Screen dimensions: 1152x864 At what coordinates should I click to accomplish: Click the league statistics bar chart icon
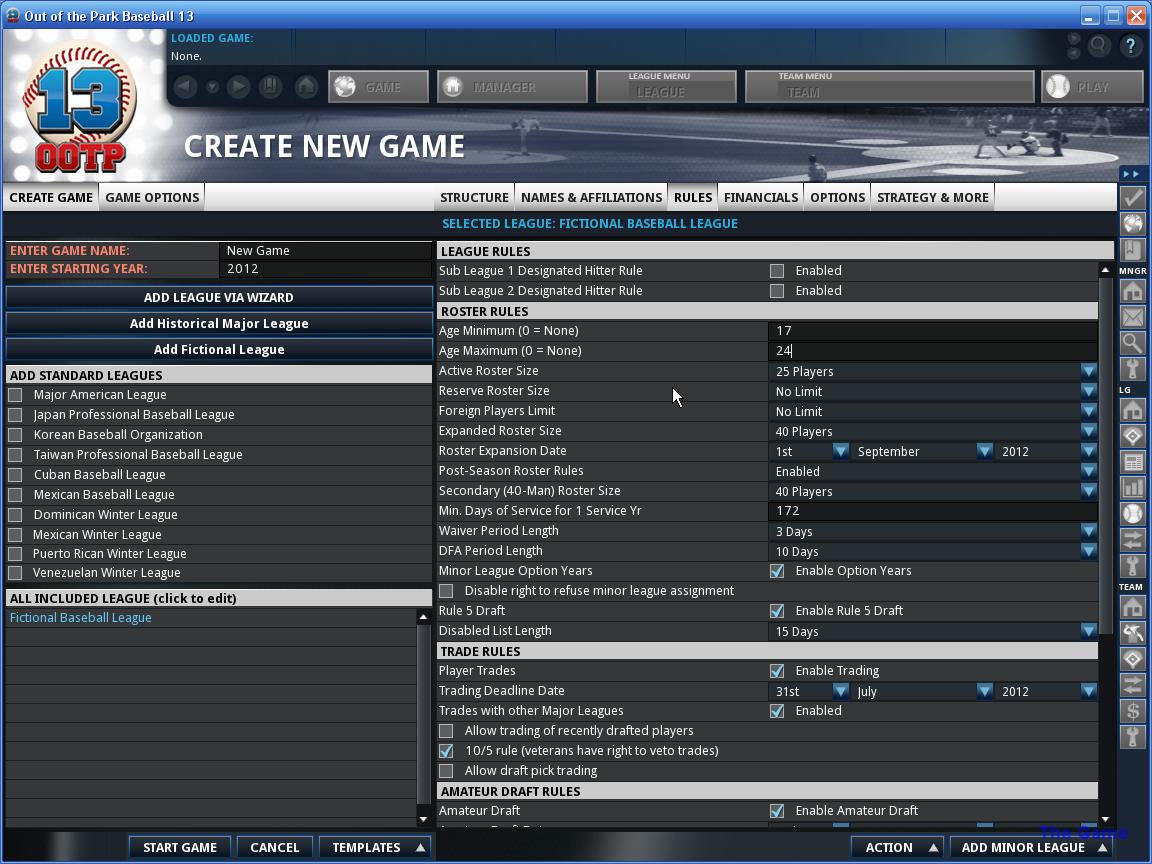[1132, 488]
